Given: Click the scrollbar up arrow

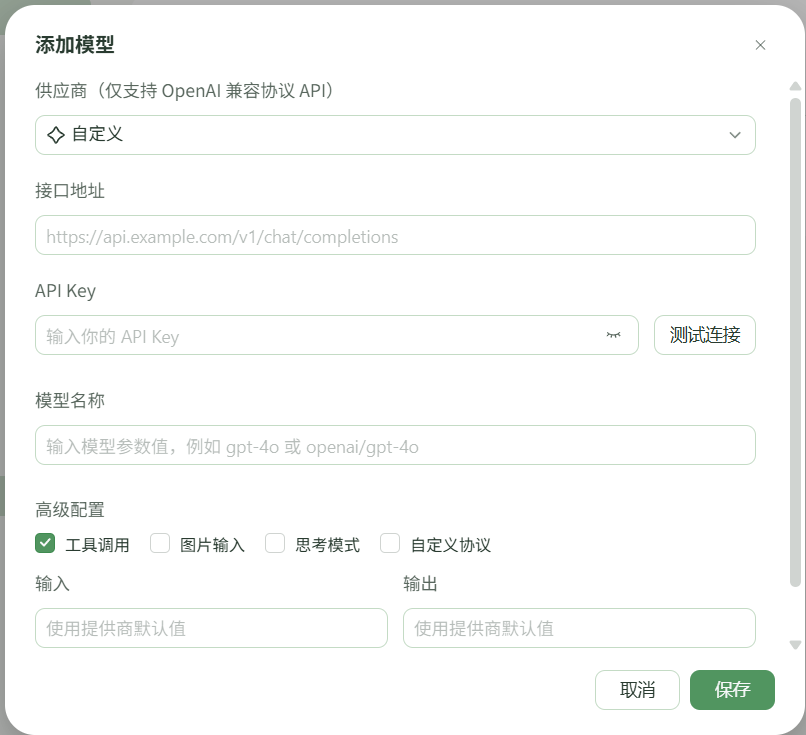Looking at the screenshot, I should pos(795,86).
